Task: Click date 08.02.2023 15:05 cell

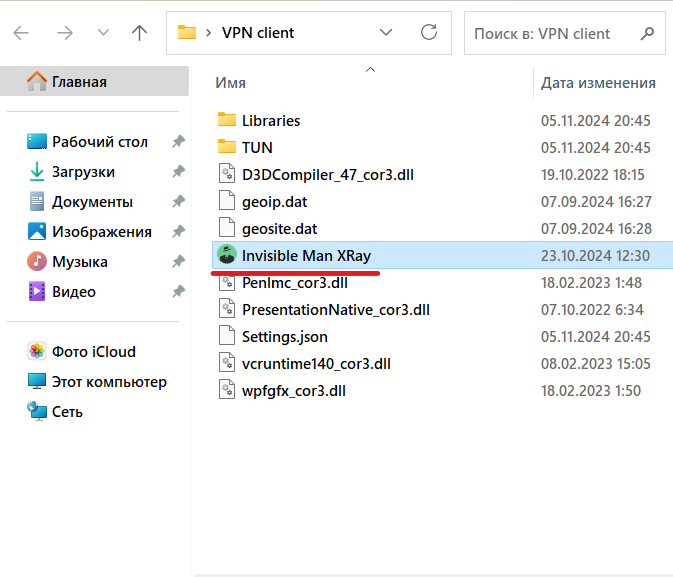Action: (x=595, y=364)
